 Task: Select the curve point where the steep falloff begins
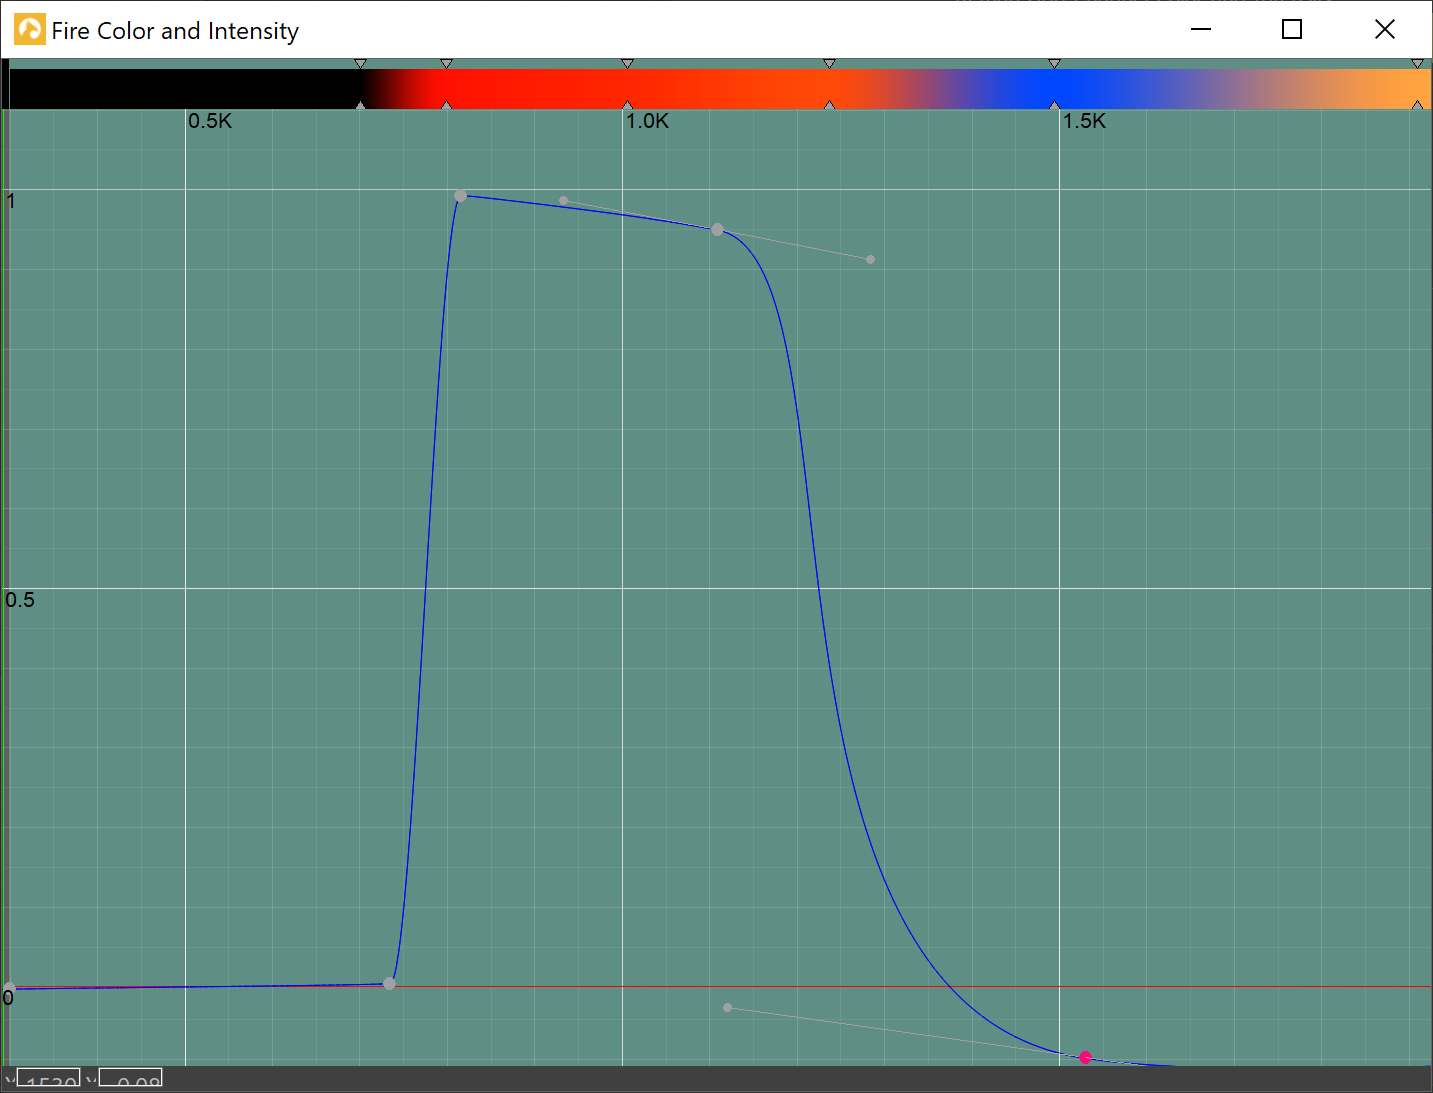click(x=717, y=229)
